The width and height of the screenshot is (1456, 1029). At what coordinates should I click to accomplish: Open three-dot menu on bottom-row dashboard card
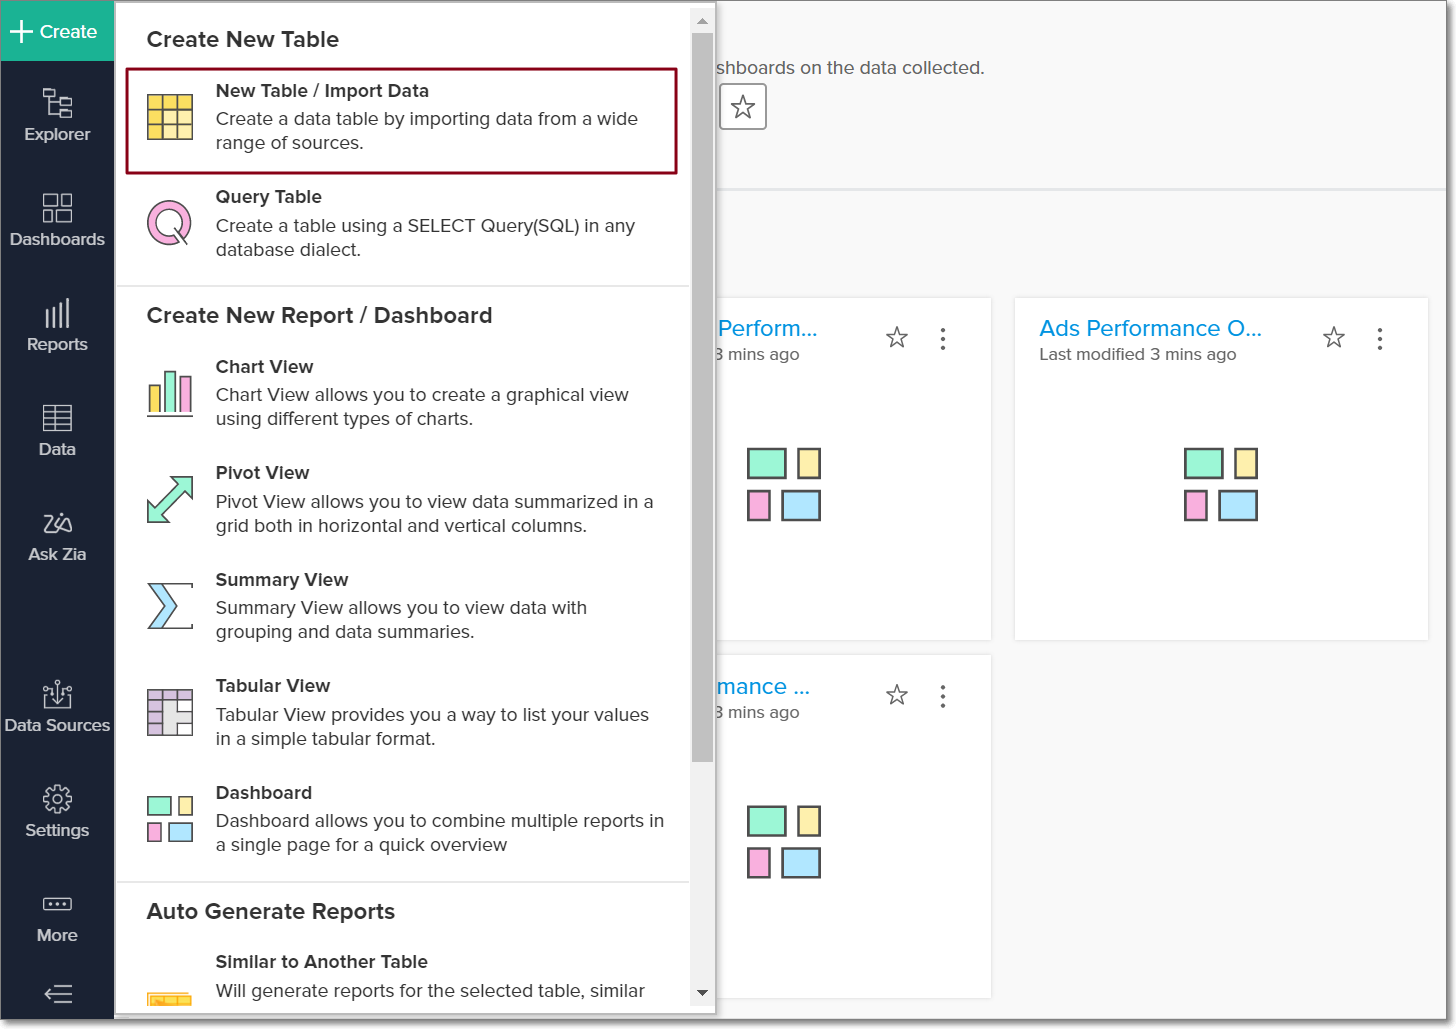point(943,696)
